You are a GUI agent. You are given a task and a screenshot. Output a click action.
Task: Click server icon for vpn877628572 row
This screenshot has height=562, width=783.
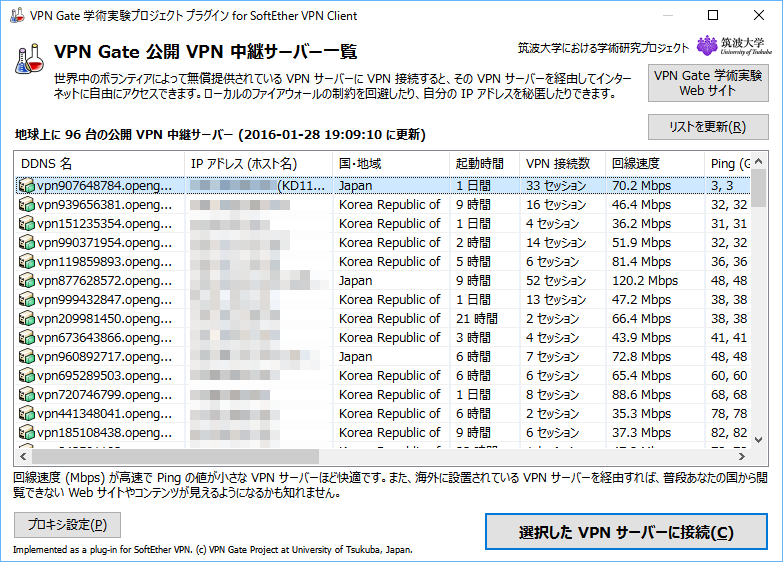click(26, 281)
